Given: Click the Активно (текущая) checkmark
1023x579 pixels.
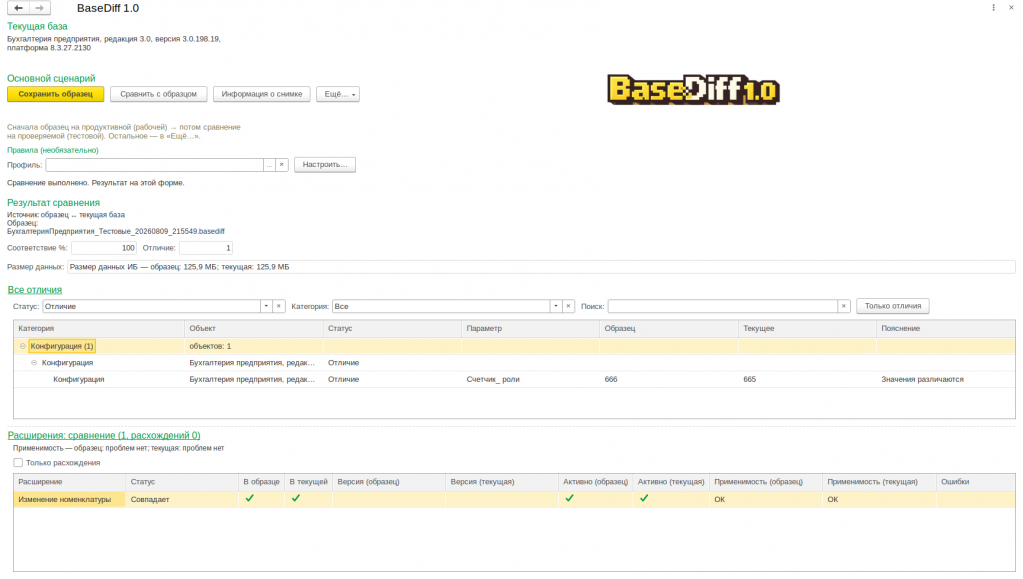Looking at the screenshot, I should click(644, 498).
